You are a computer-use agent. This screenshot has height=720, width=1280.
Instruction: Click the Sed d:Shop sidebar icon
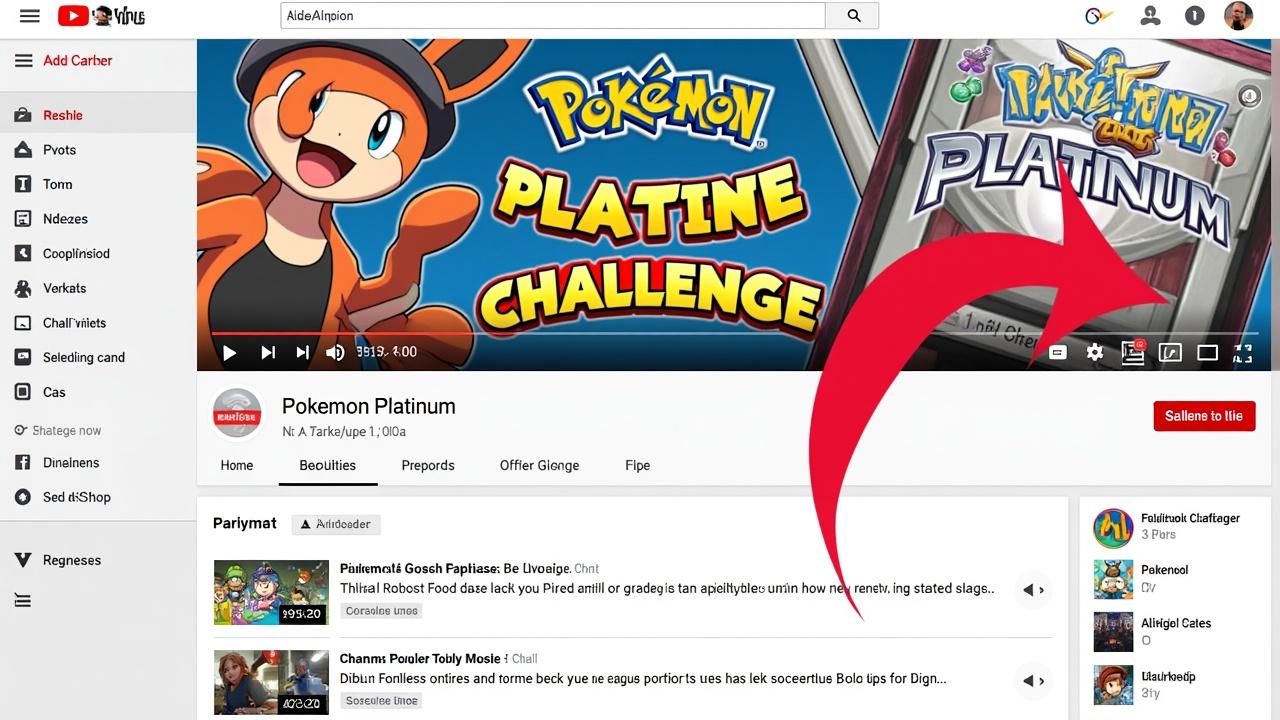click(23, 497)
